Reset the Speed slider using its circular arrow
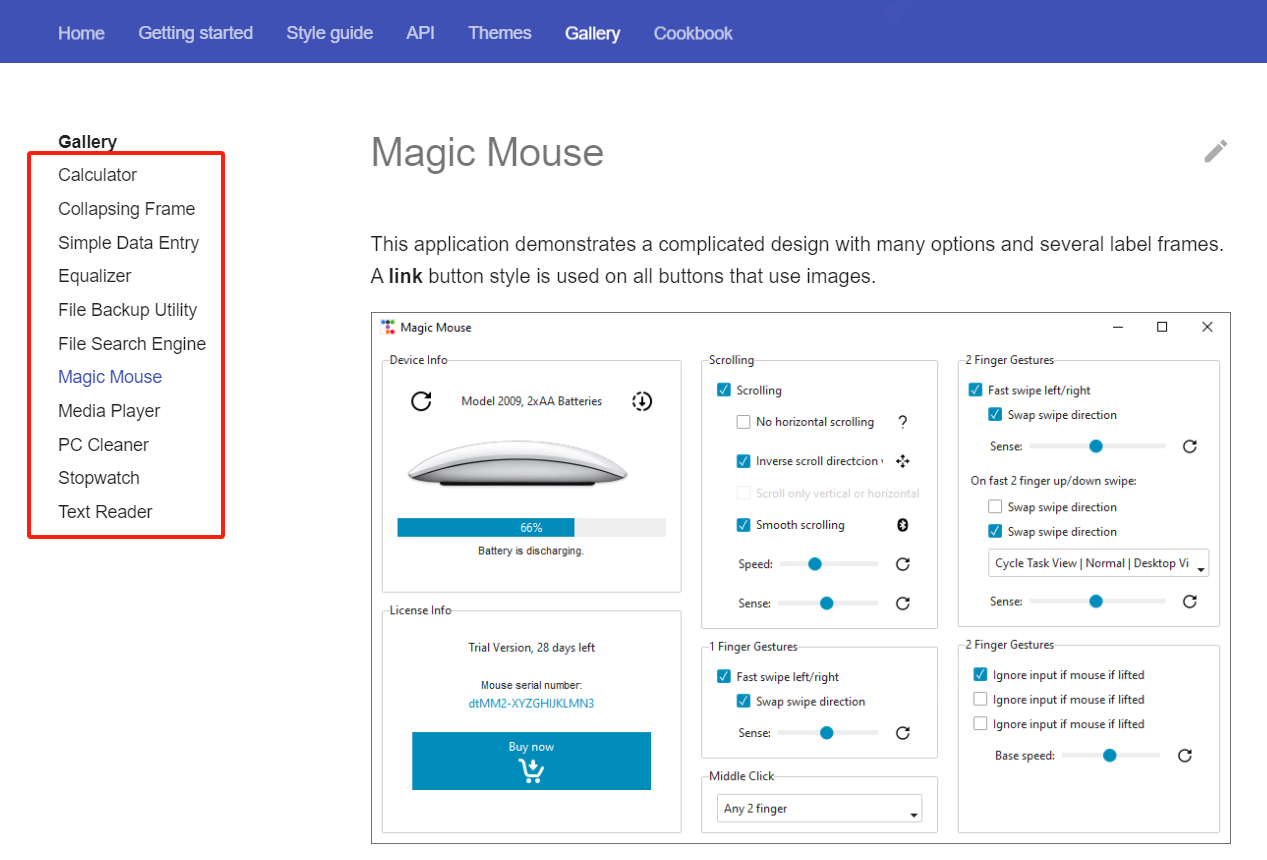Viewport: 1267px width, 860px height. tap(903, 564)
